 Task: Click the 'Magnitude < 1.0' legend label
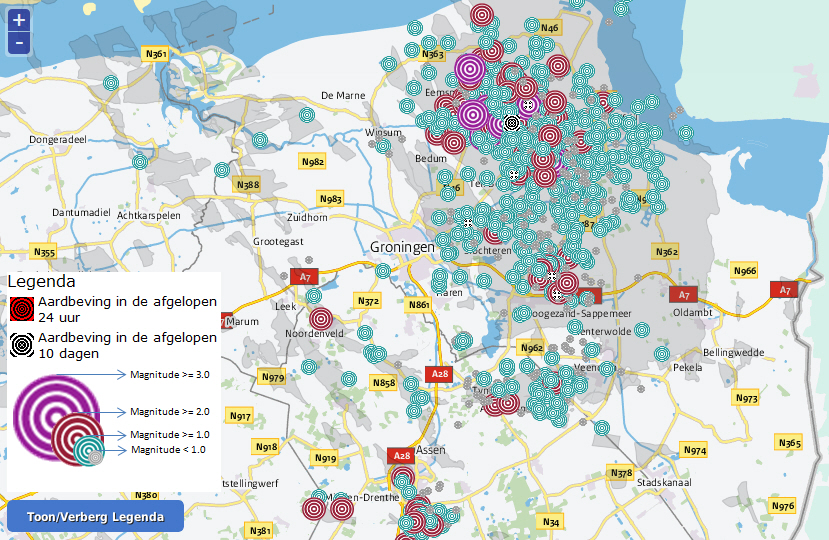click(x=168, y=450)
